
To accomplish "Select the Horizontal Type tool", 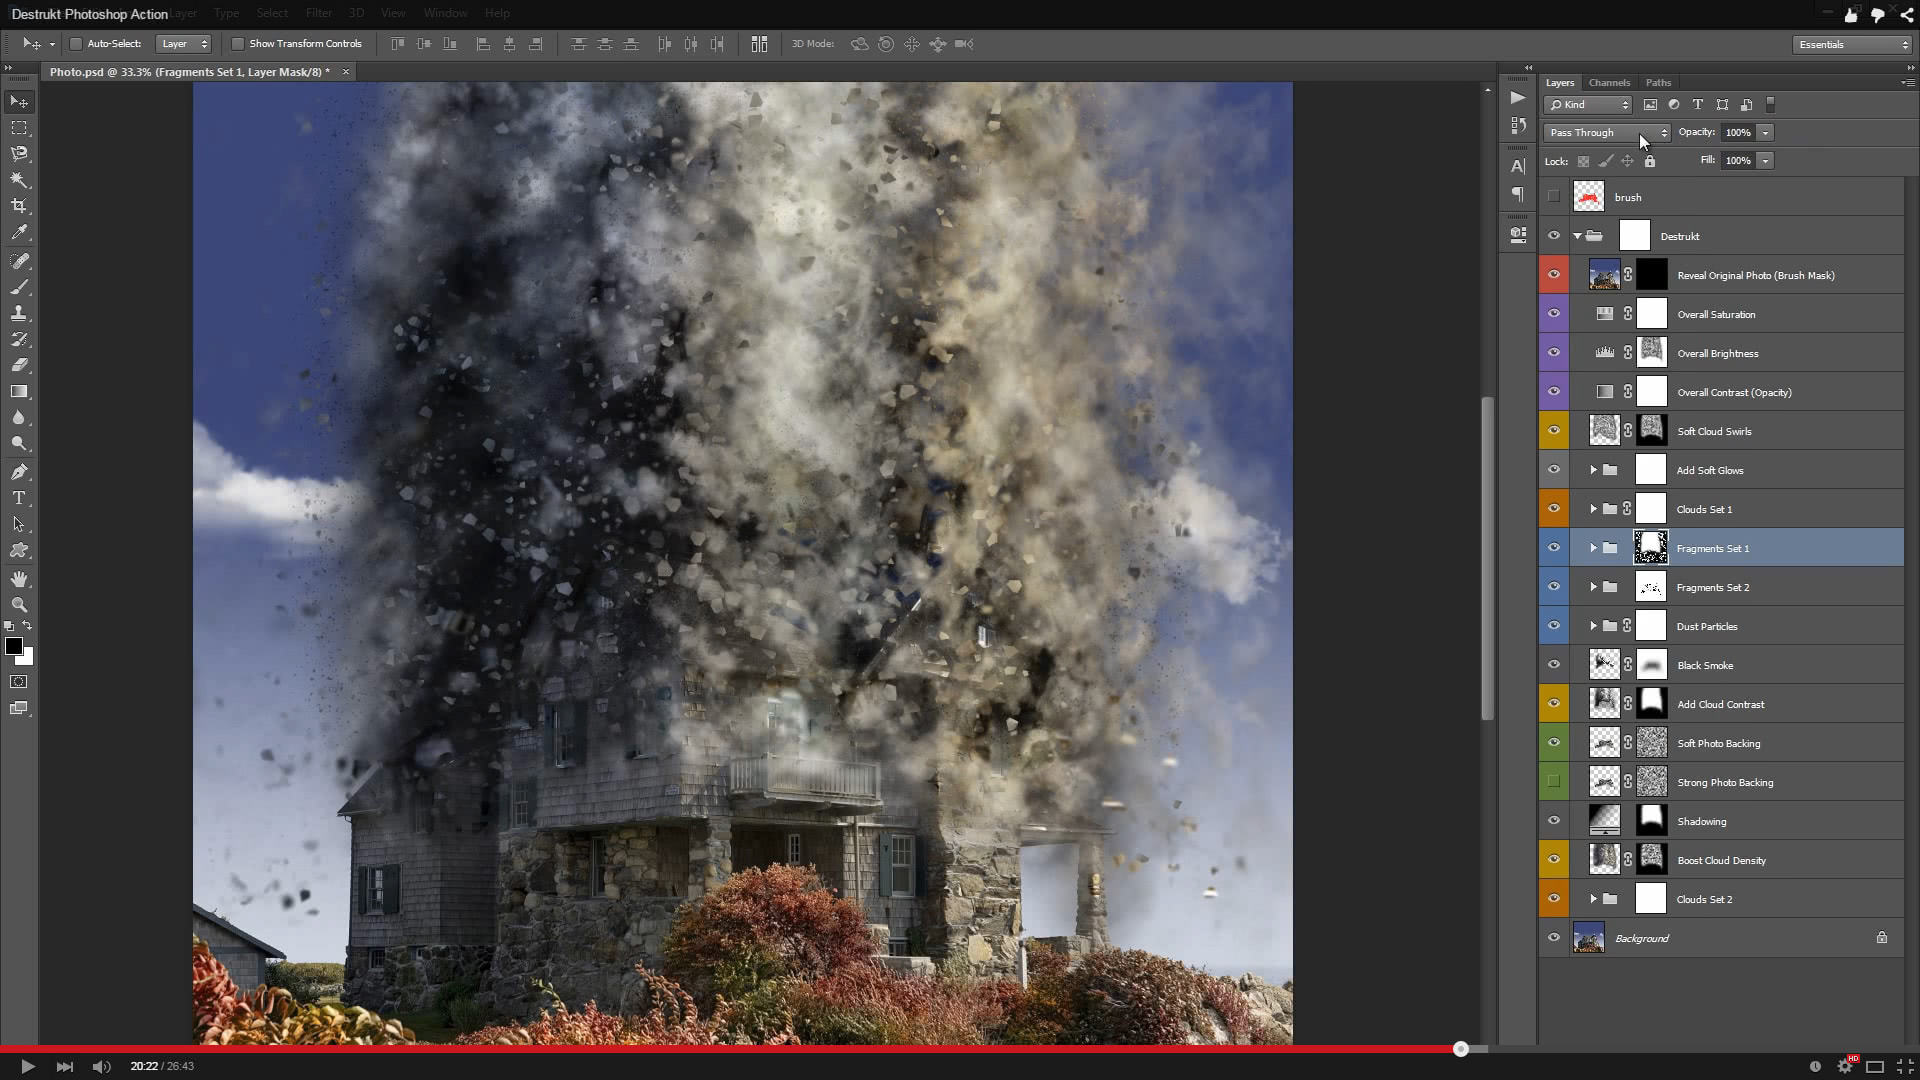I will [x=19, y=498].
